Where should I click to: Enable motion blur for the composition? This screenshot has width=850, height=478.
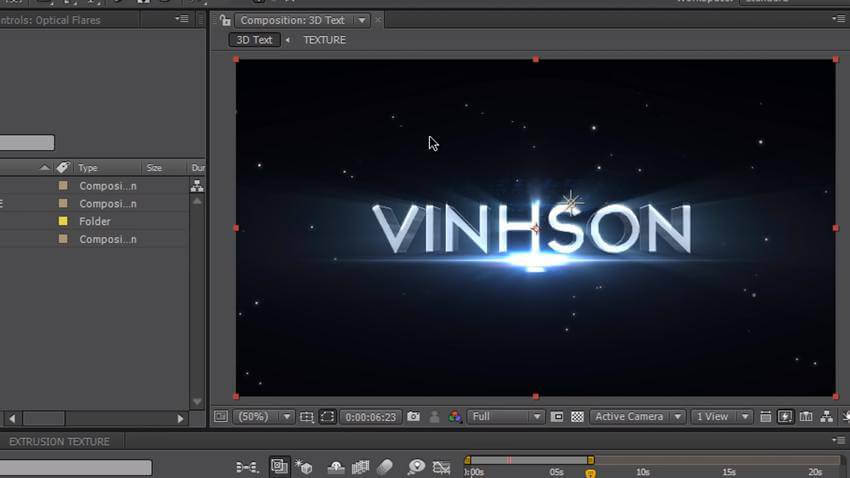pyautogui.click(x=384, y=467)
